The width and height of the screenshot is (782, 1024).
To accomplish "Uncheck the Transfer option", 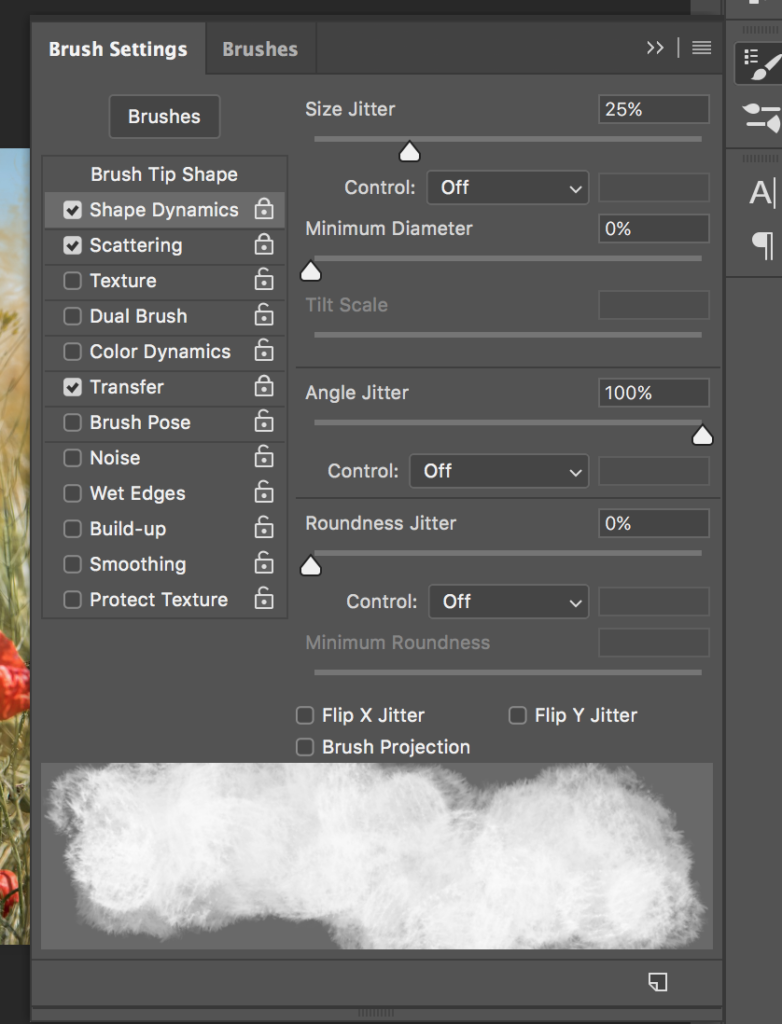I will 72,387.
